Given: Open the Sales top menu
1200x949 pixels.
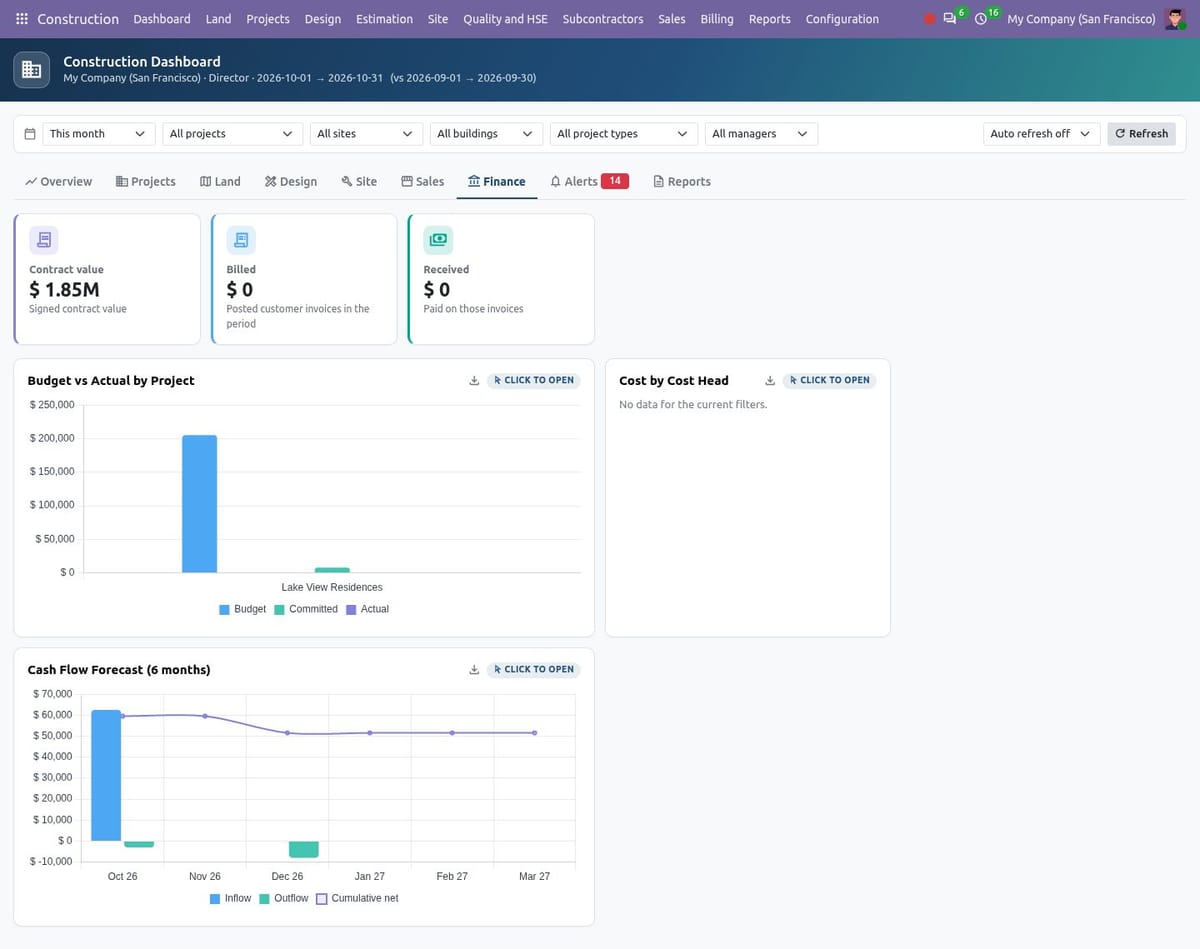Looking at the screenshot, I should pyautogui.click(x=672, y=19).
